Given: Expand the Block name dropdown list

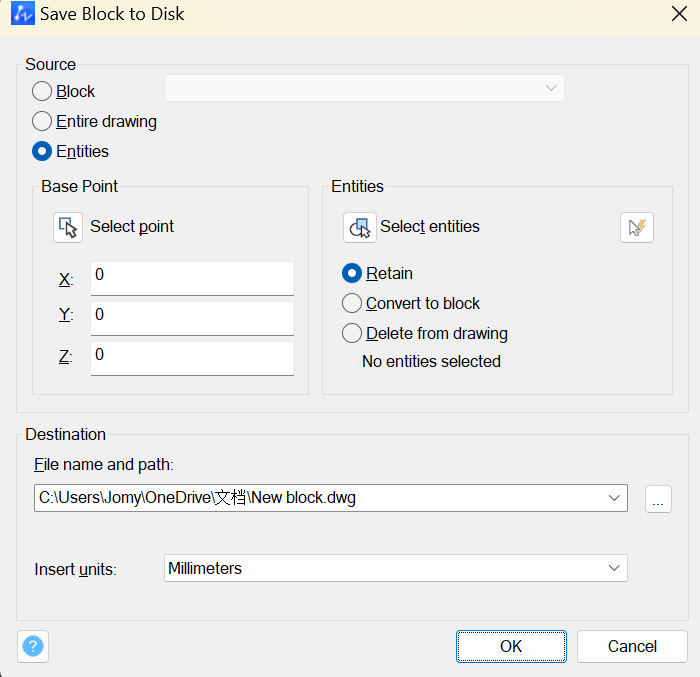Looking at the screenshot, I should pos(364,88).
